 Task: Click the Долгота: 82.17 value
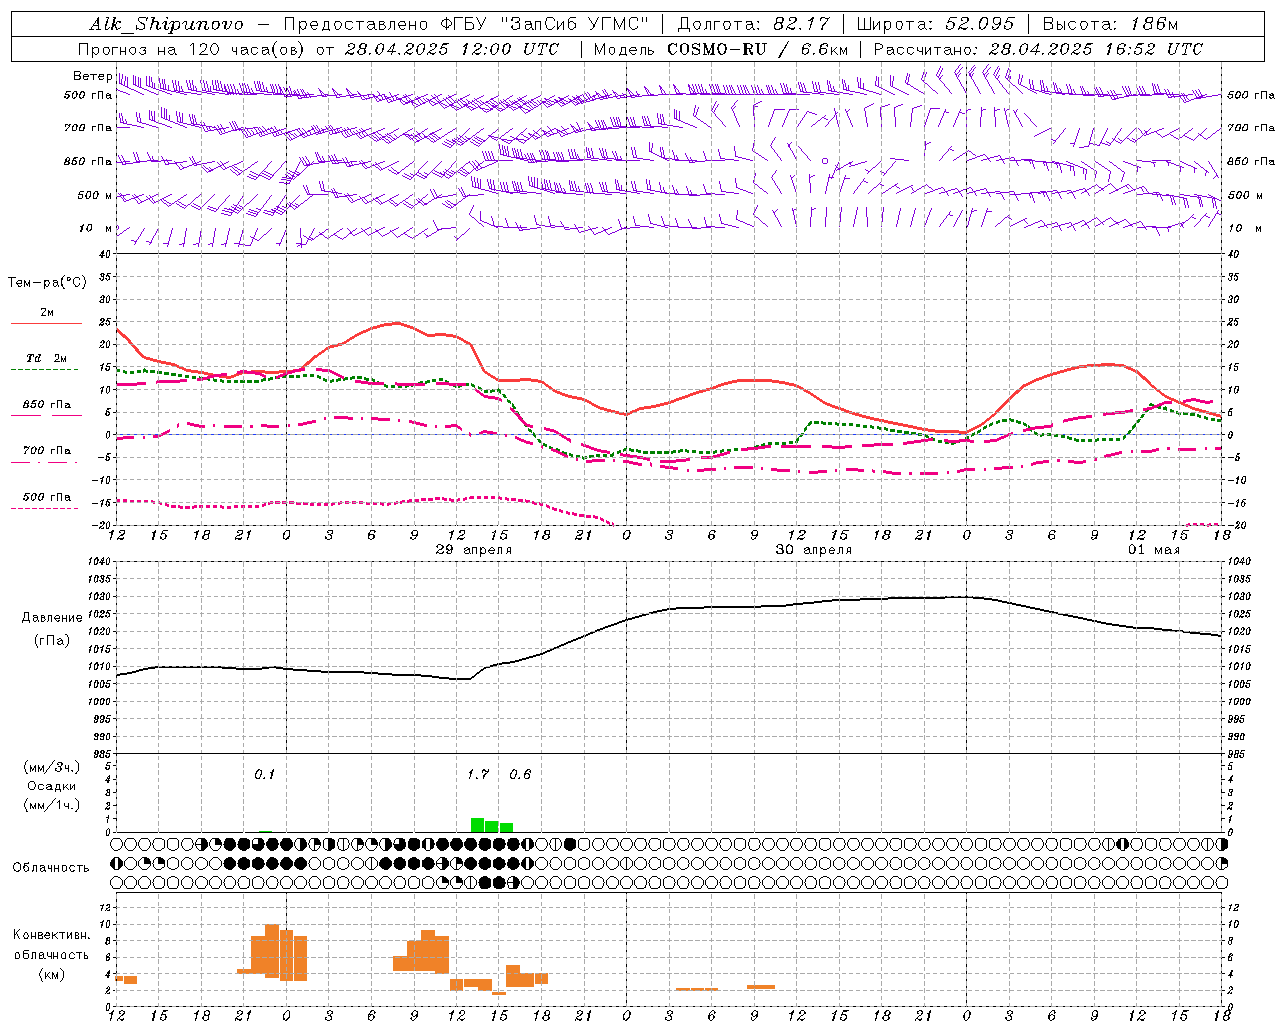click(753, 24)
